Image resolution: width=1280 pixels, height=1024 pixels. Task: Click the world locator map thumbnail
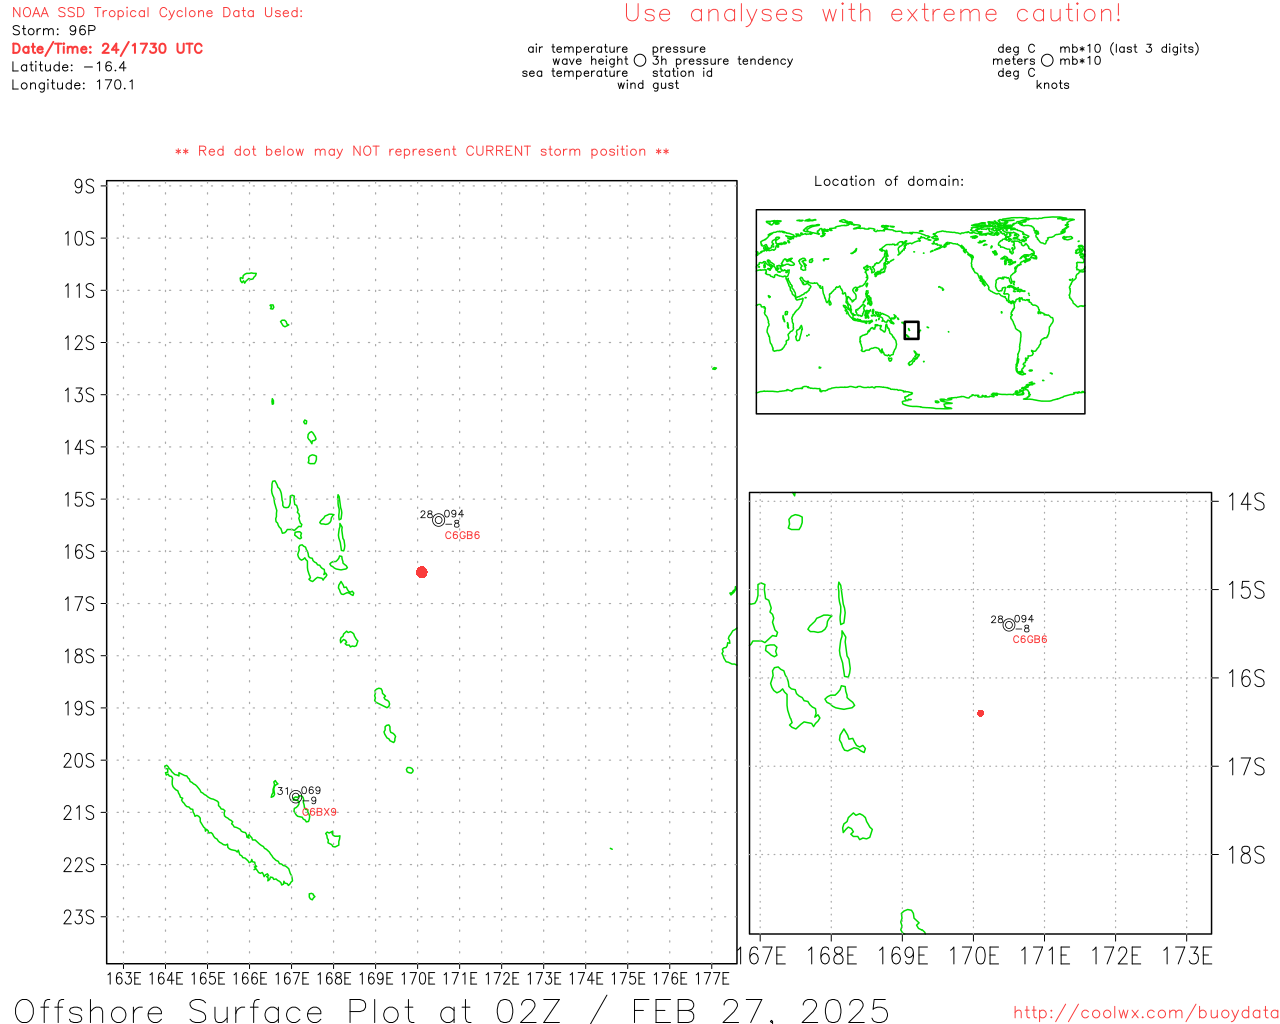[x=920, y=312]
